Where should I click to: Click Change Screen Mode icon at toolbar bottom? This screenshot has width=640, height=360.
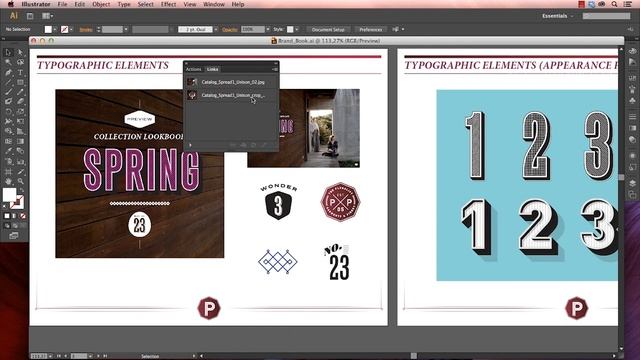point(13,236)
